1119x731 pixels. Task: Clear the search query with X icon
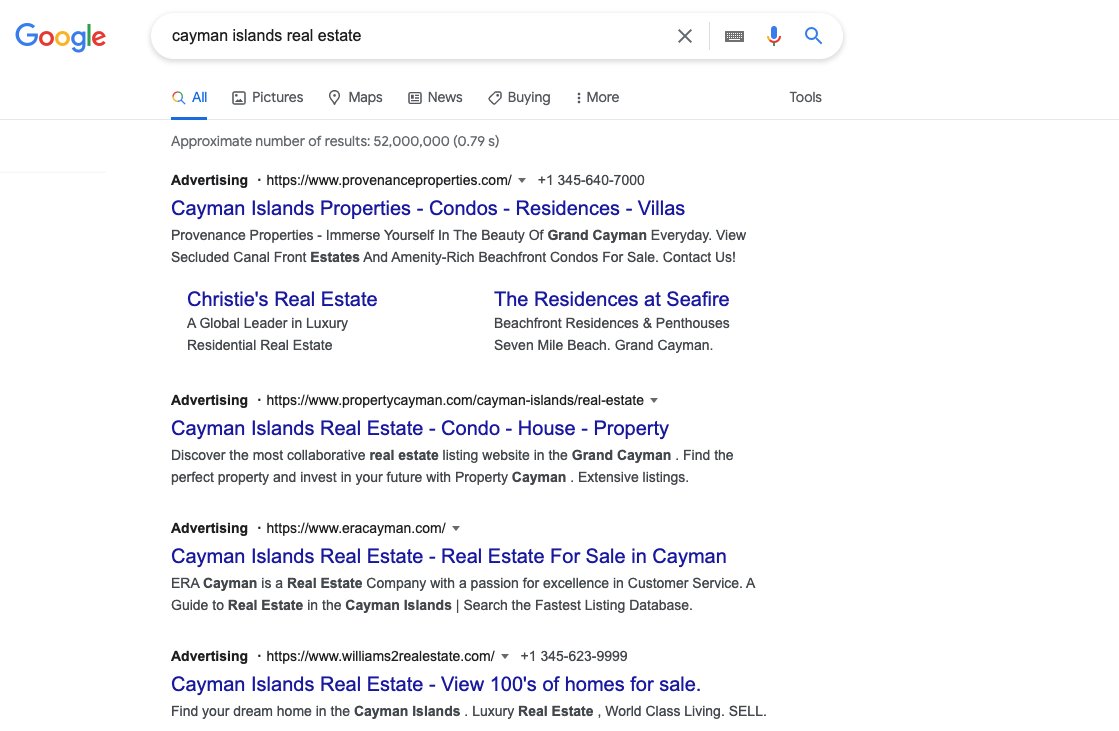(x=684, y=36)
